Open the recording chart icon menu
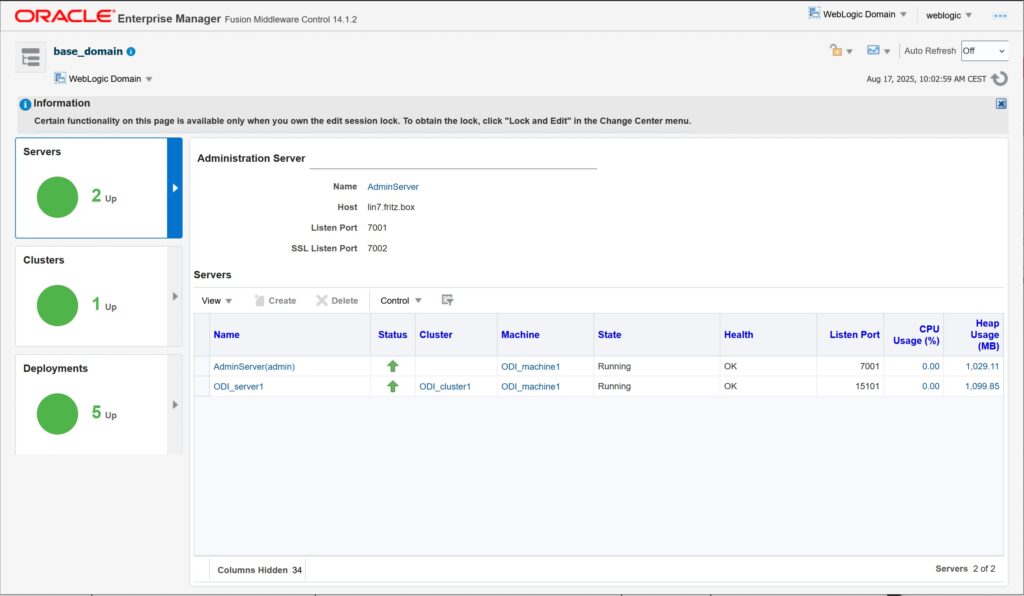This screenshot has height=596, width=1024. pos(878,50)
